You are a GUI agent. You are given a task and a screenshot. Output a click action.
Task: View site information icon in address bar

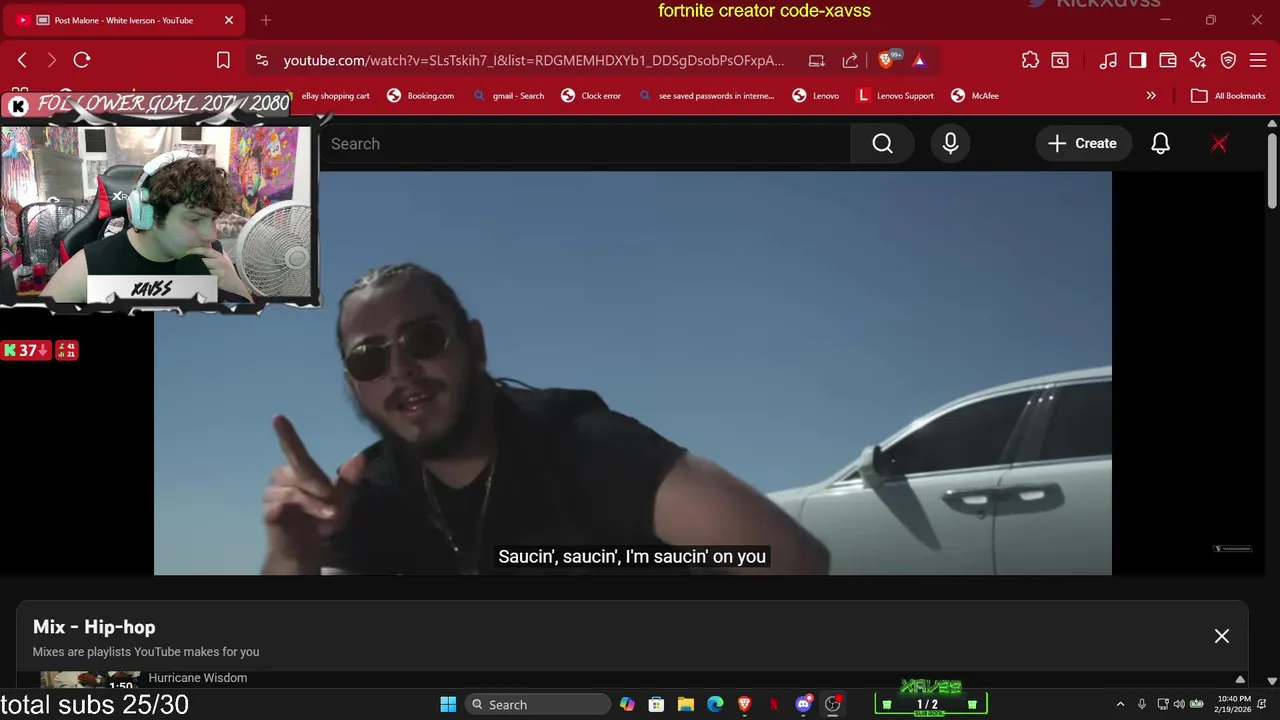[x=262, y=60]
